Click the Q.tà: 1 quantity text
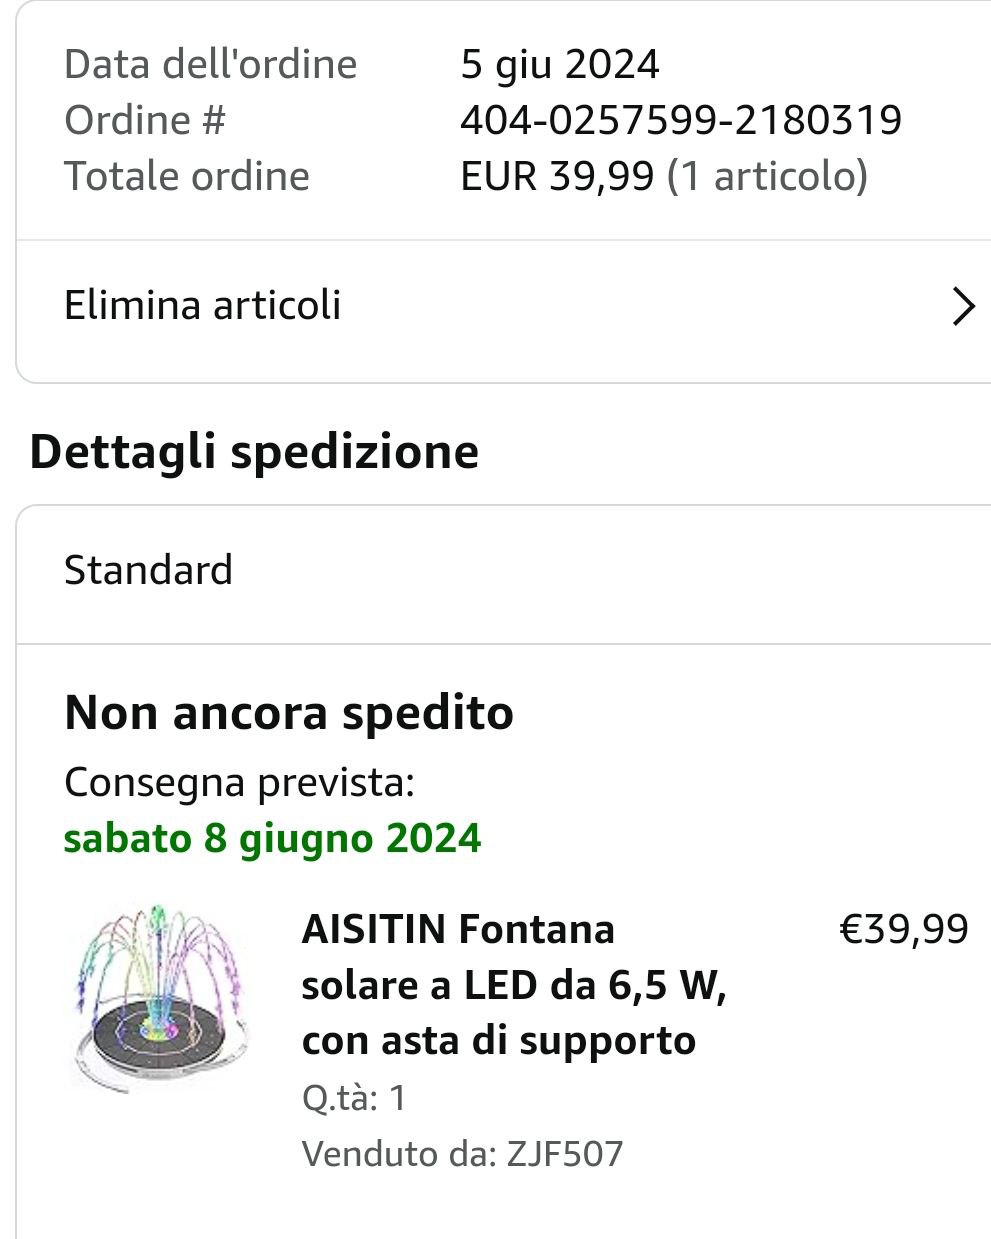 [x=354, y=1098]
